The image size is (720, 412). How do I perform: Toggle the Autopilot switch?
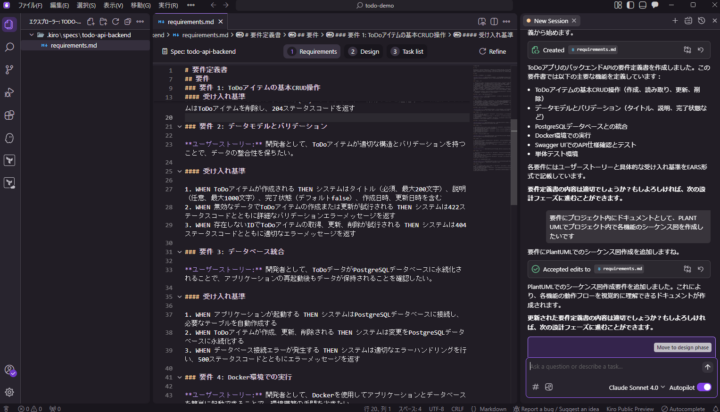[704, 387]
